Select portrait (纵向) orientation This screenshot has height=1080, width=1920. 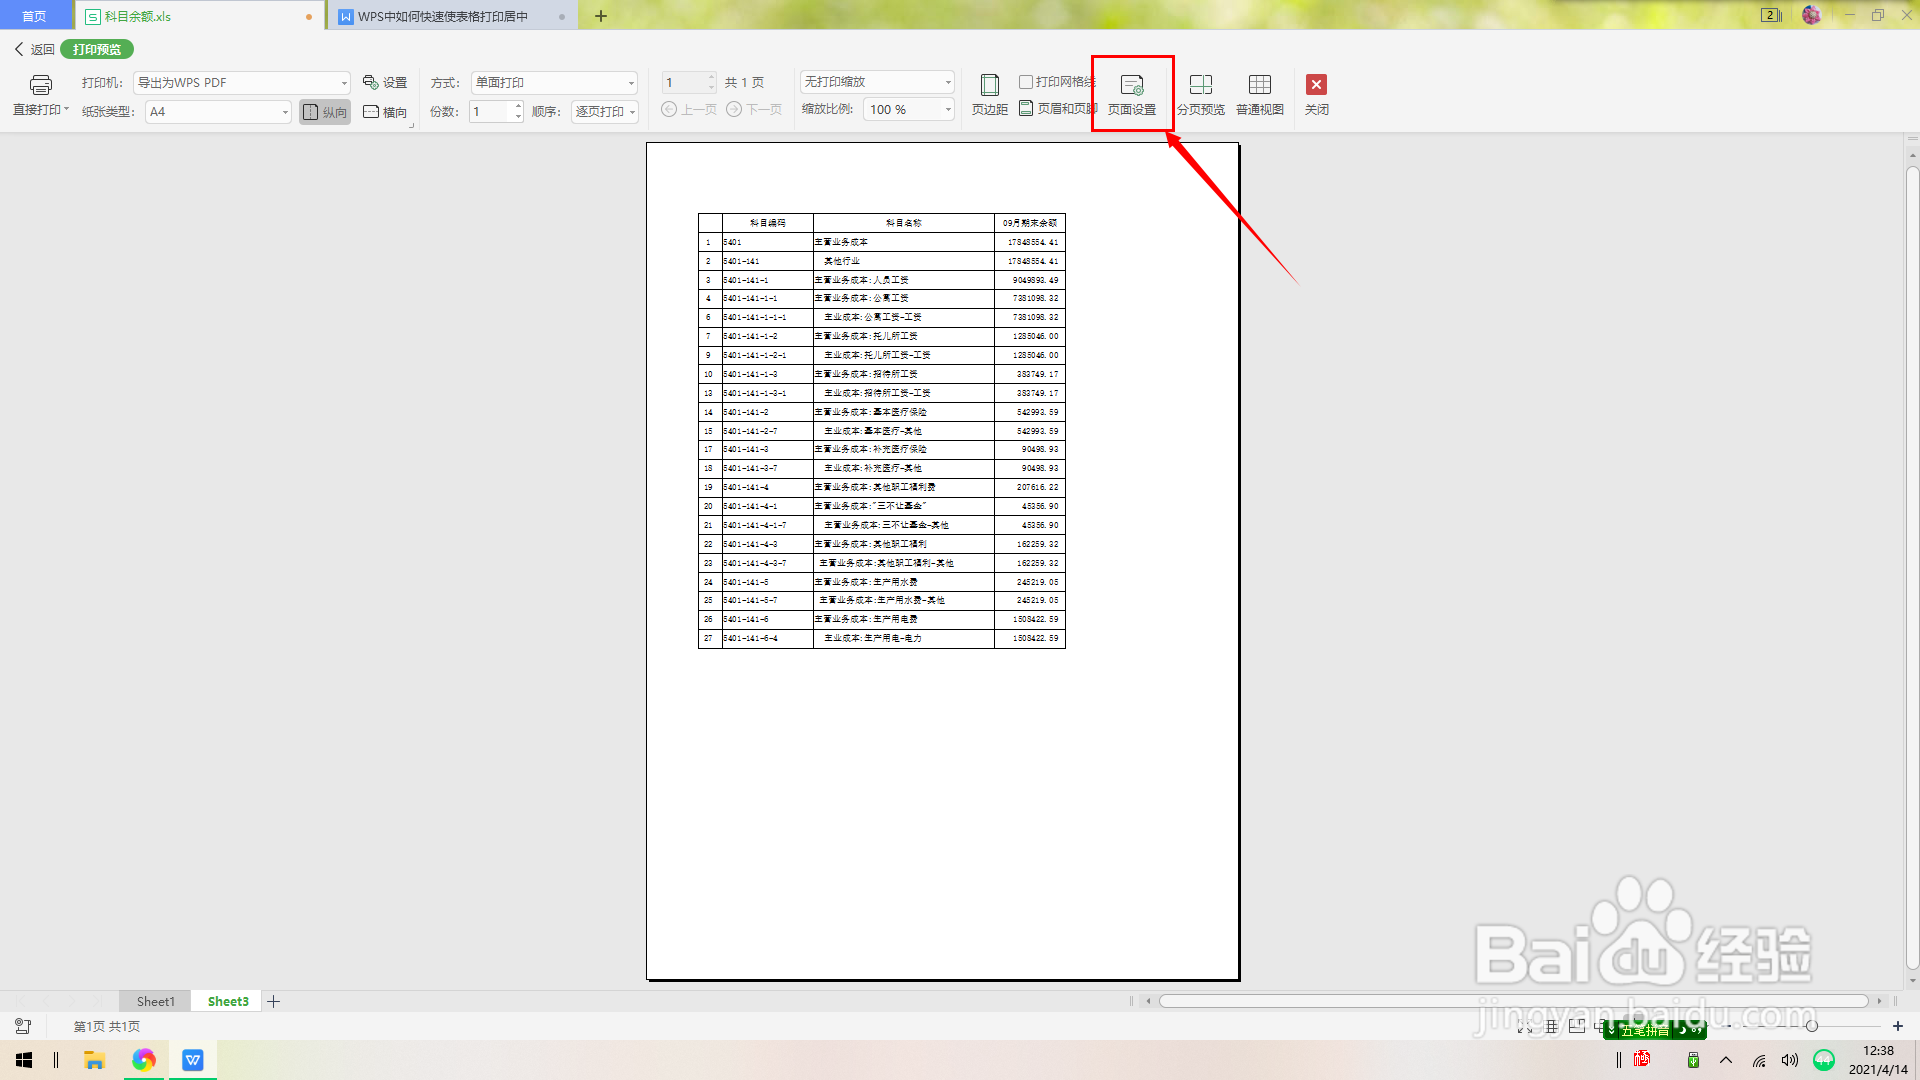[x=325, y=112]
